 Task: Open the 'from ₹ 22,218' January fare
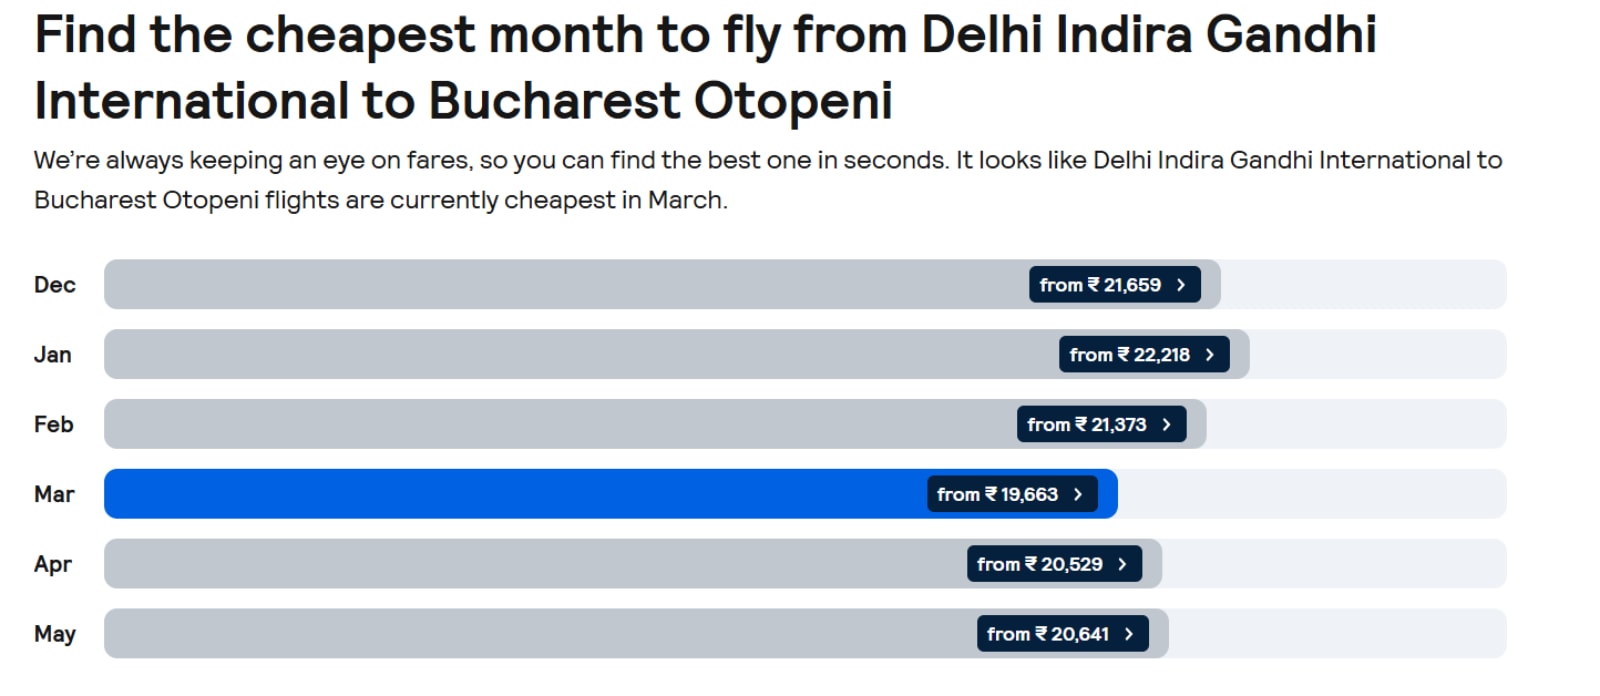tap(1143, 355)
